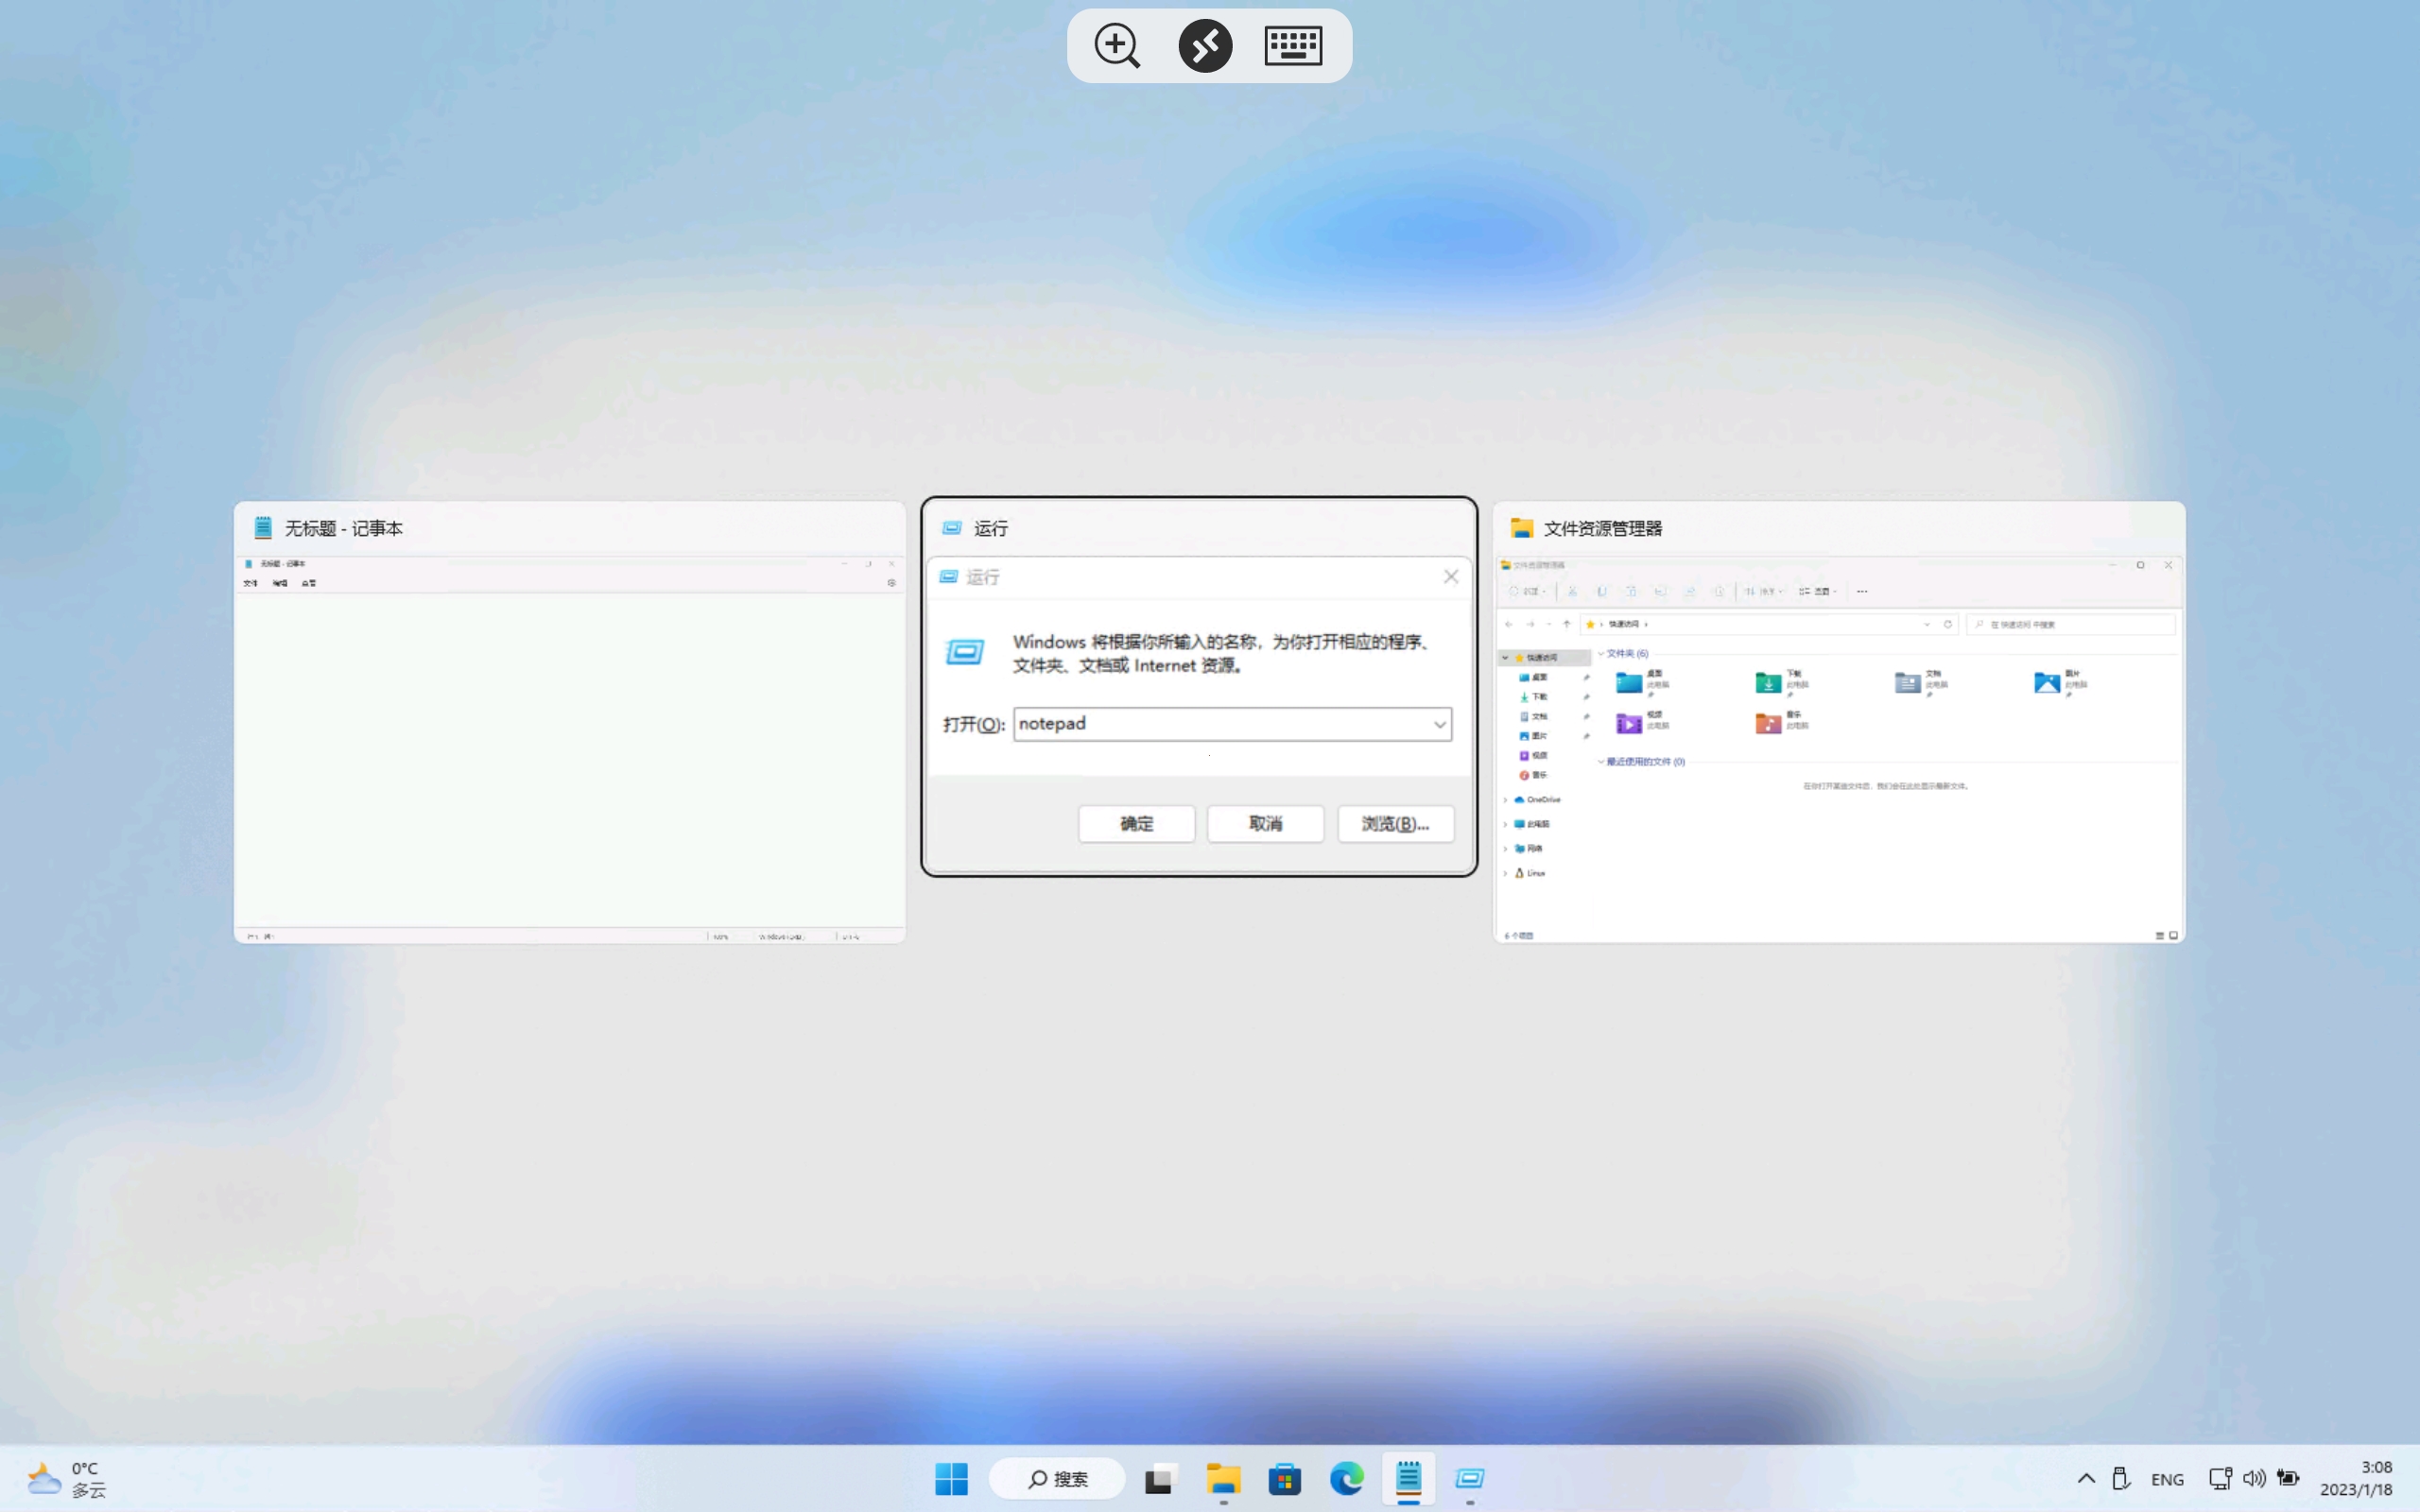The height and width of the screenshot is (1512, 2420).
Task: Click the notepad text input field
Action: [1220, 724]
